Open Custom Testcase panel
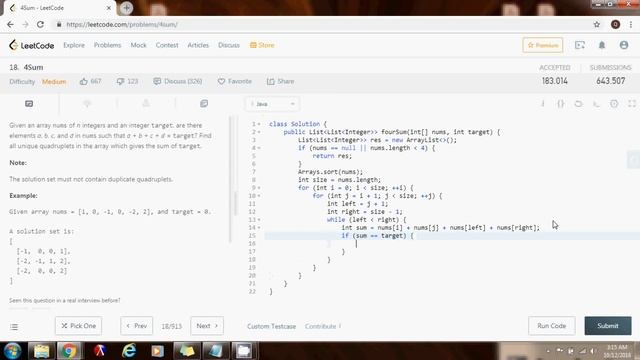The height and width of the screenshot is (360, 640). point(271,326)
